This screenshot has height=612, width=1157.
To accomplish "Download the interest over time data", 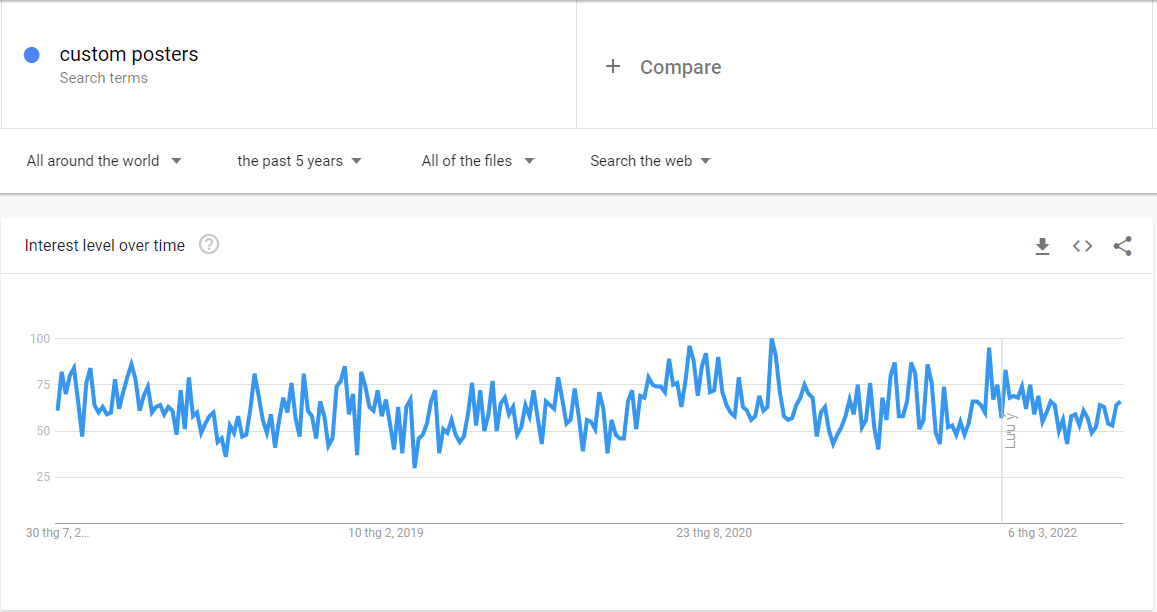I will (1042, 246).
